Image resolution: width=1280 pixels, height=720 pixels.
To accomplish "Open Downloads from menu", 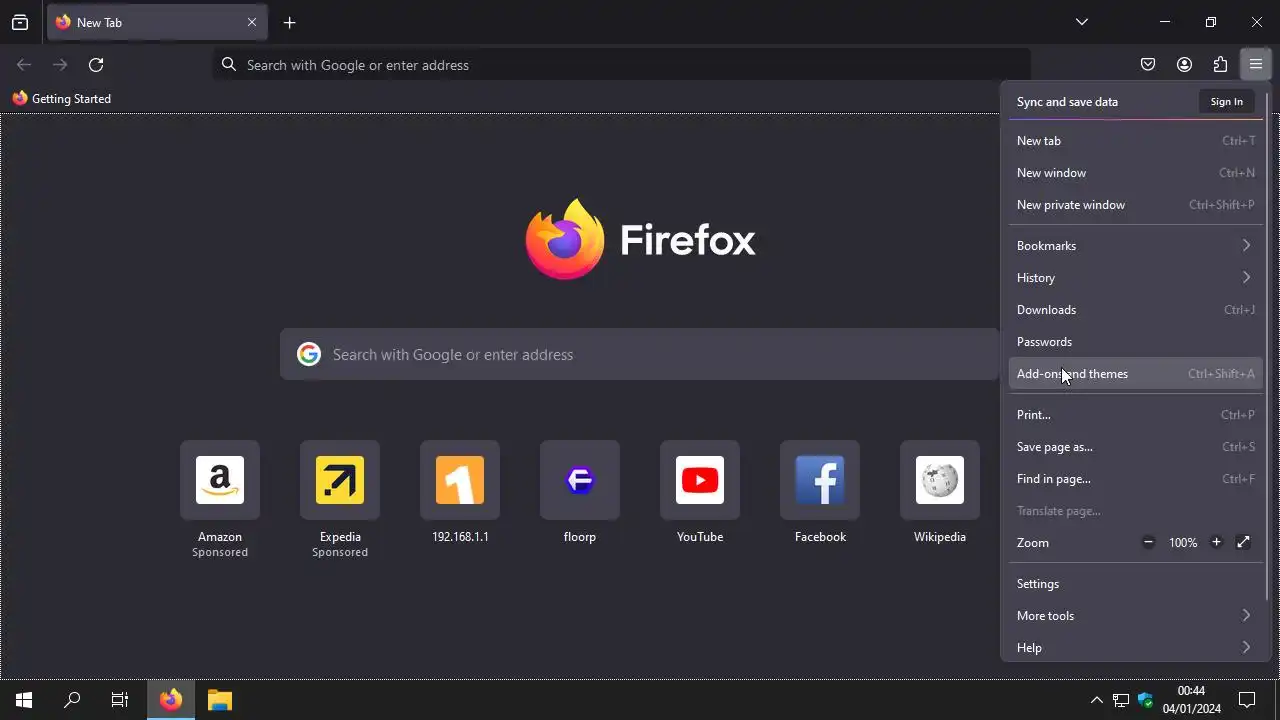I will 1135,310.
